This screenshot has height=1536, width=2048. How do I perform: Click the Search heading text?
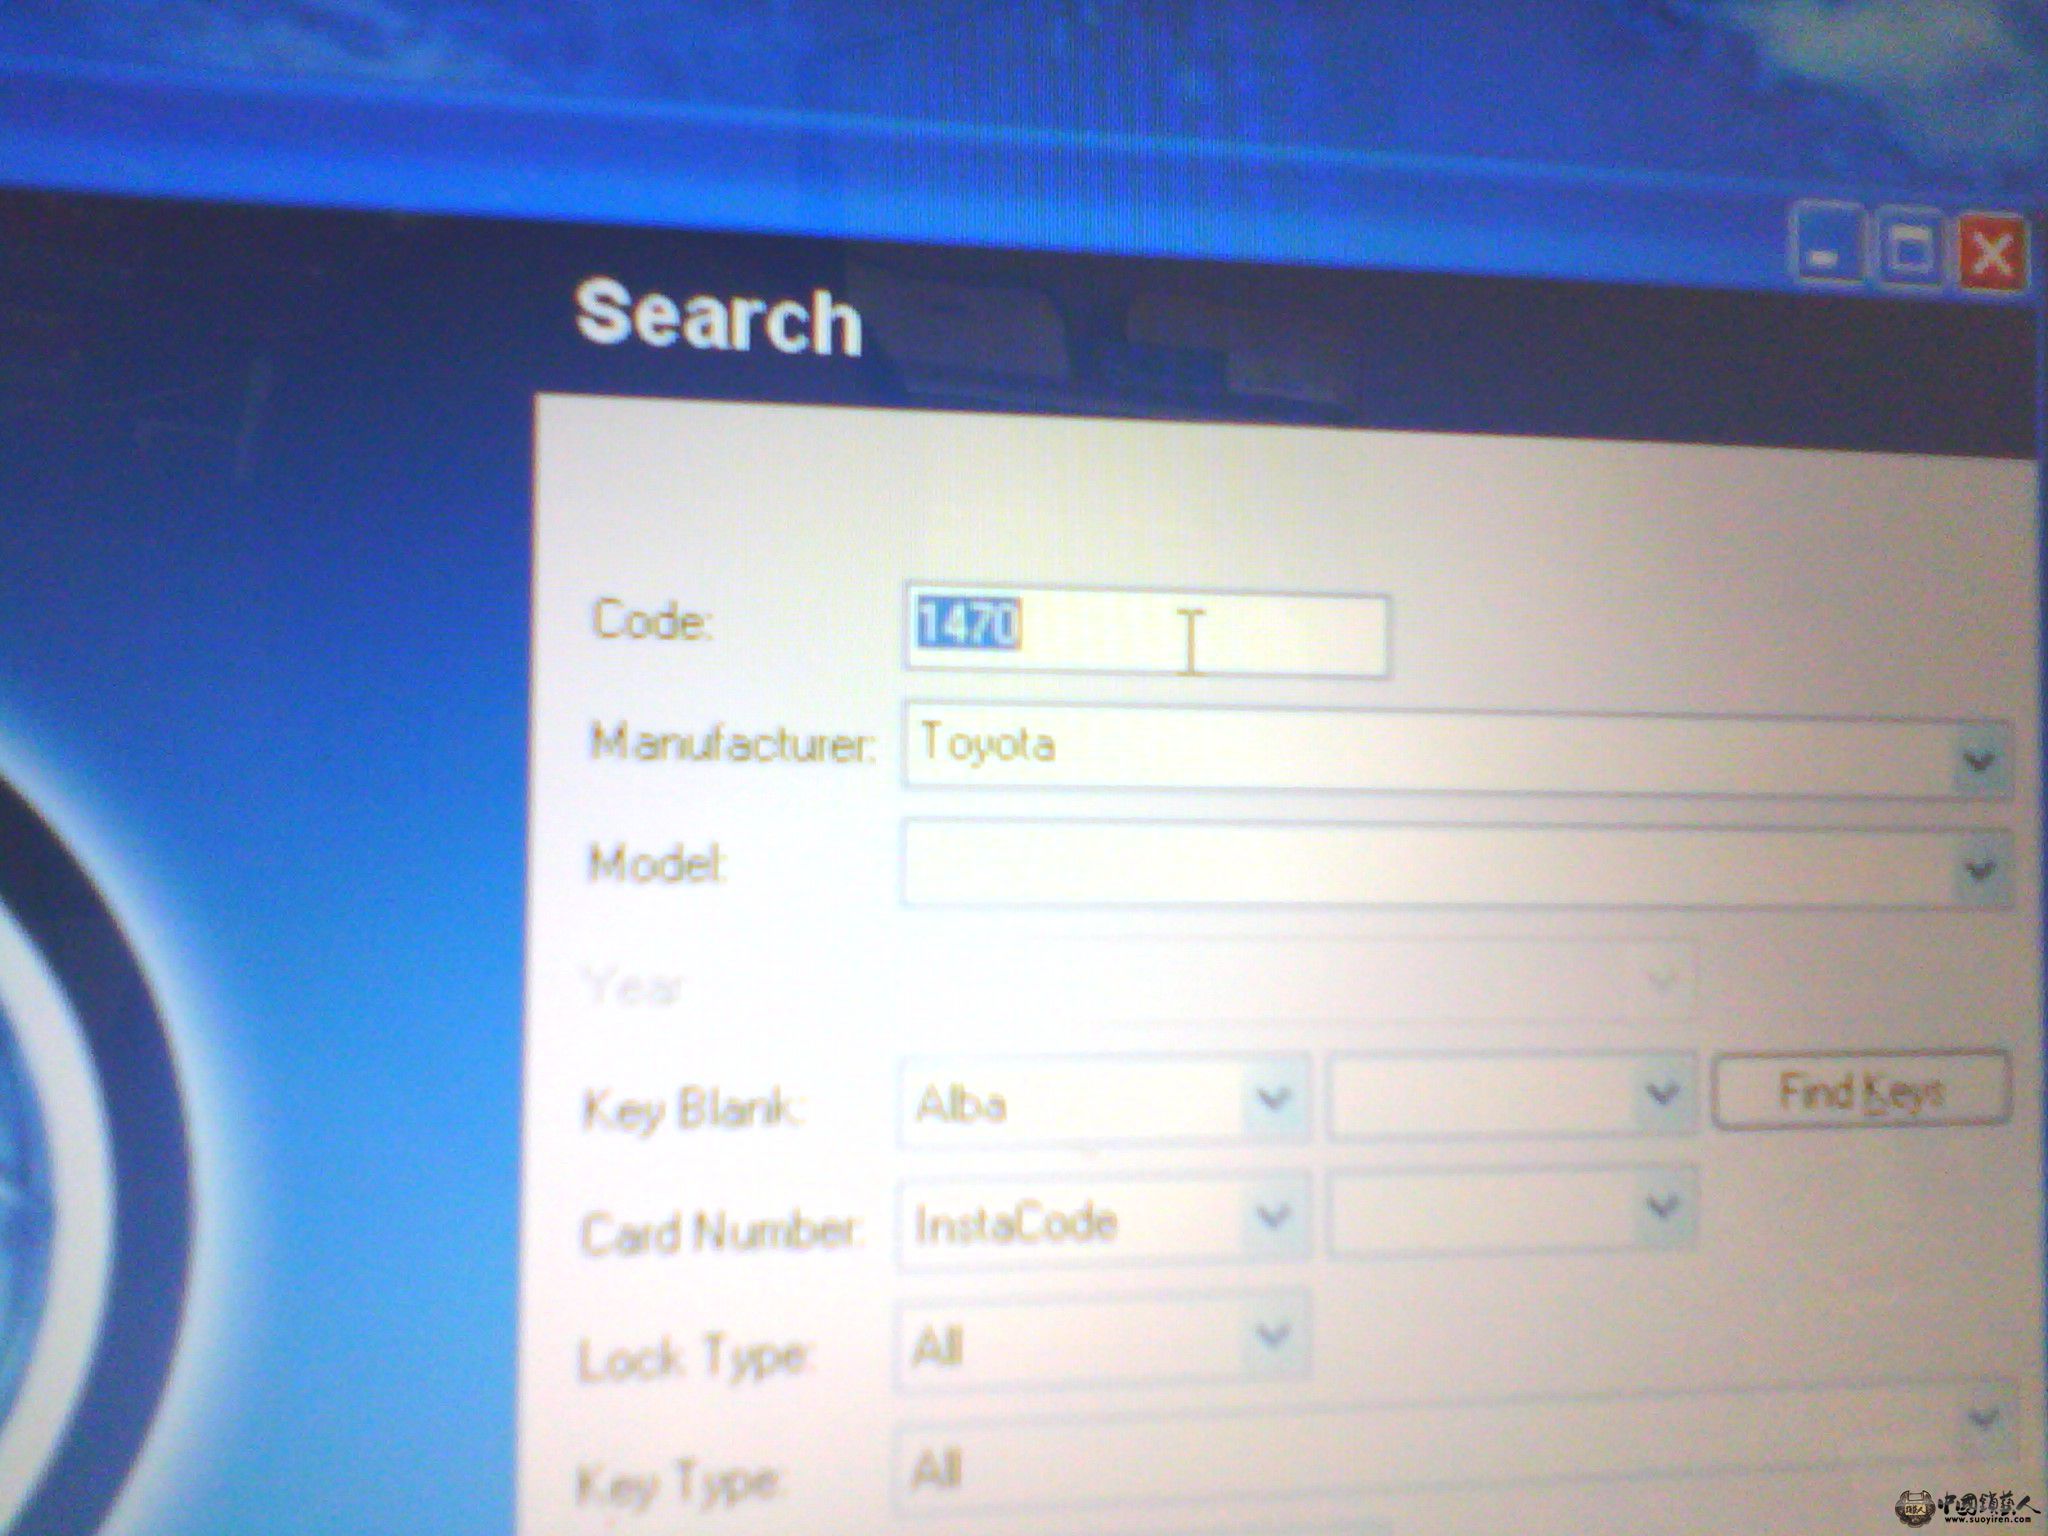tap(718, 318)
